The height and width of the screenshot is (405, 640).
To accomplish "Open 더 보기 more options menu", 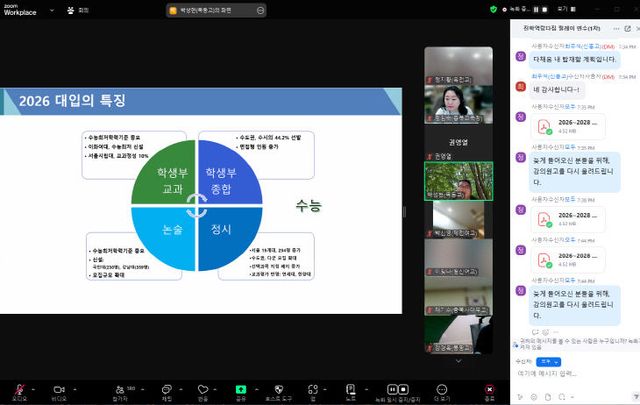I will pos(442,388).
